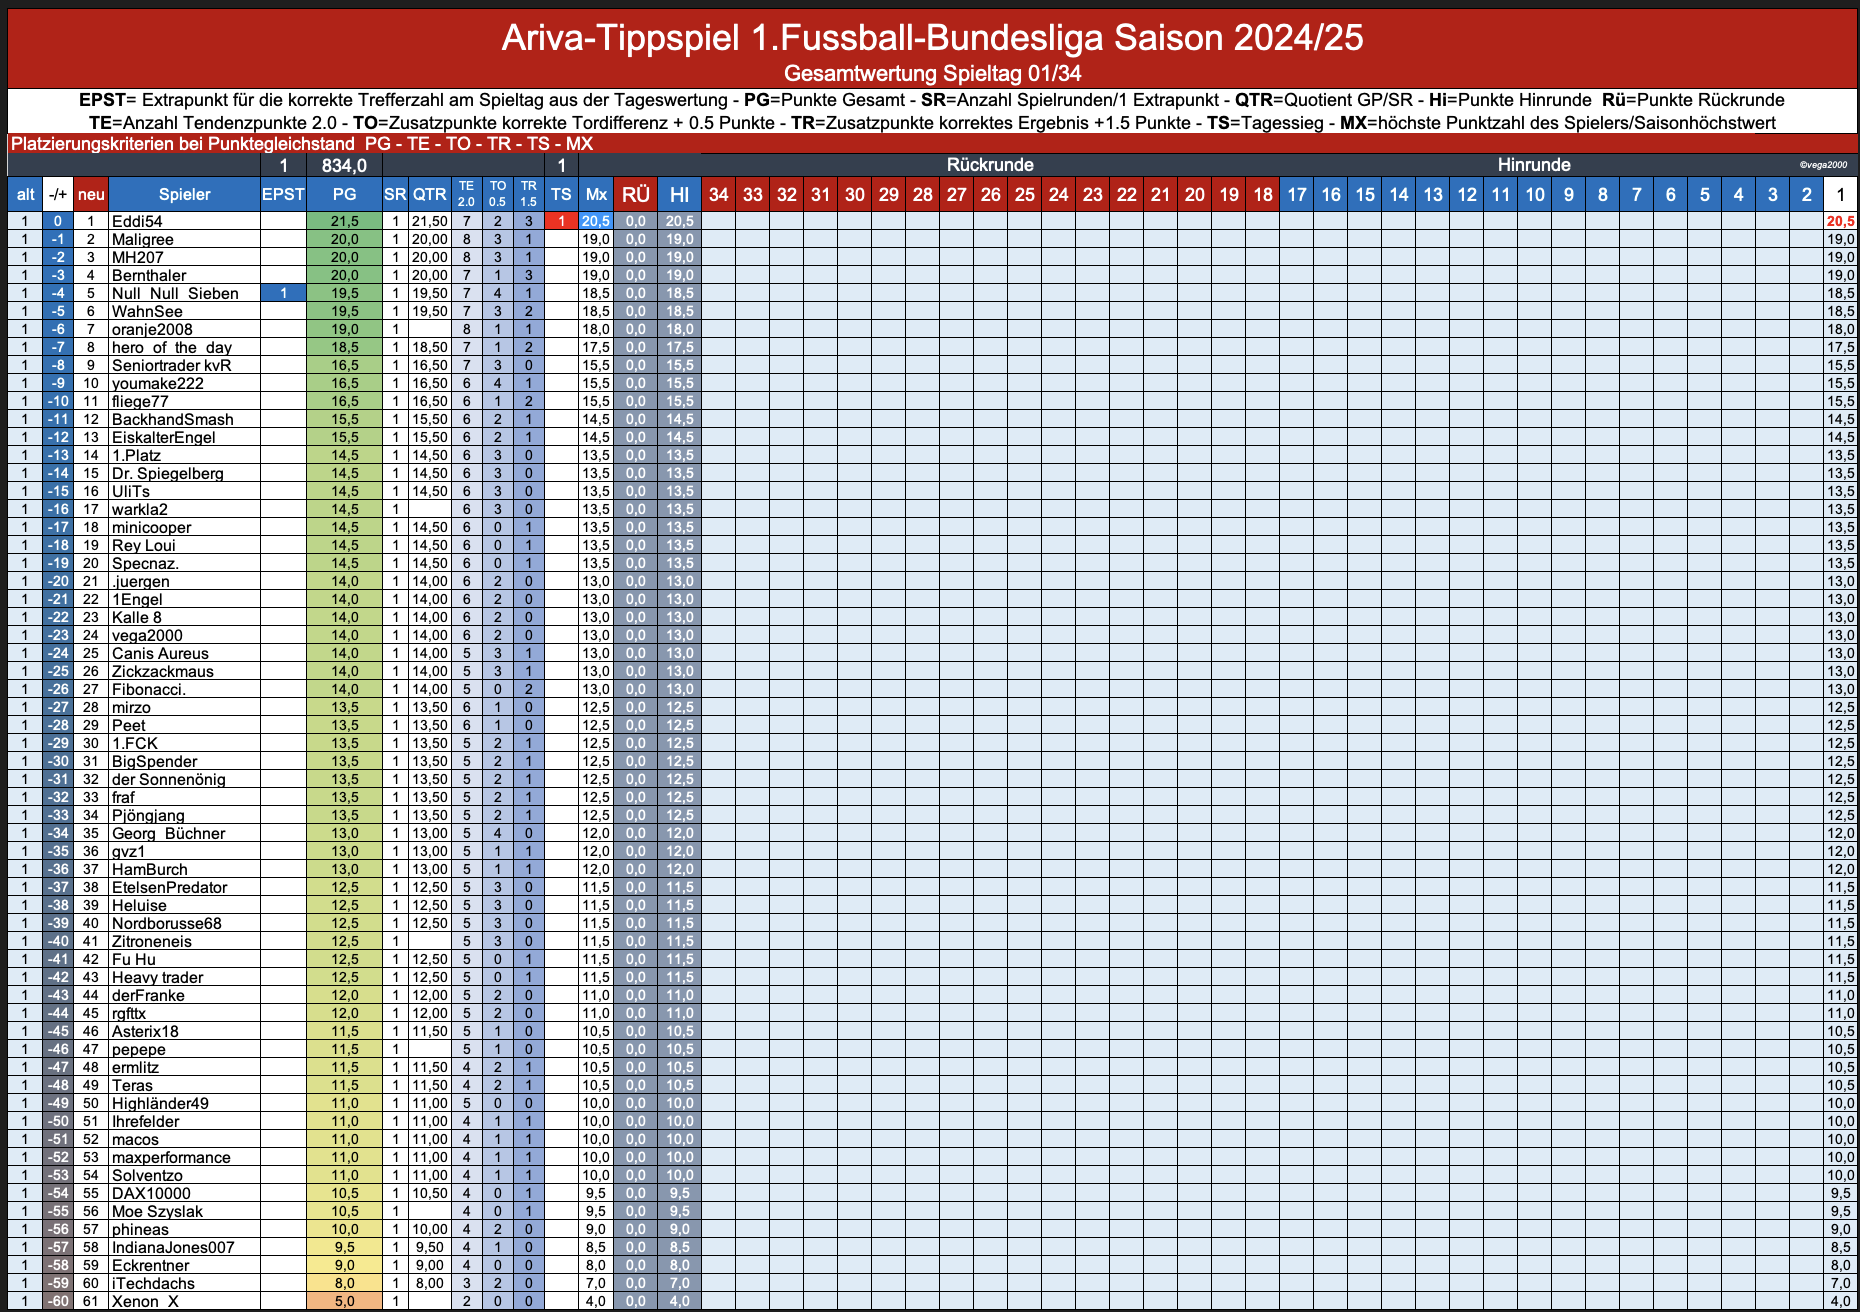This screenshot has width=1860, height=1312.
Task: Select the '©vega2000' copyright label
Action: (1823, 165)
